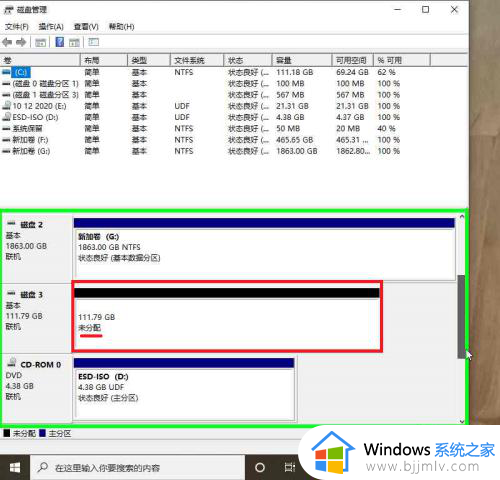This screenshot has width=500, height=480.
Task: Open the 操作(A) menu
Action: (51, 27)
